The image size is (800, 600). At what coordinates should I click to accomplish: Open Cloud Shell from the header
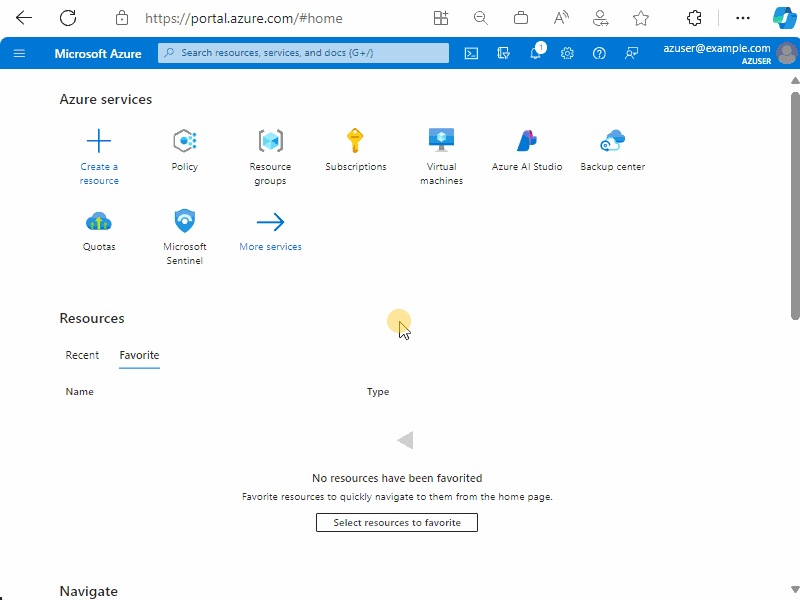coord(471,53)
